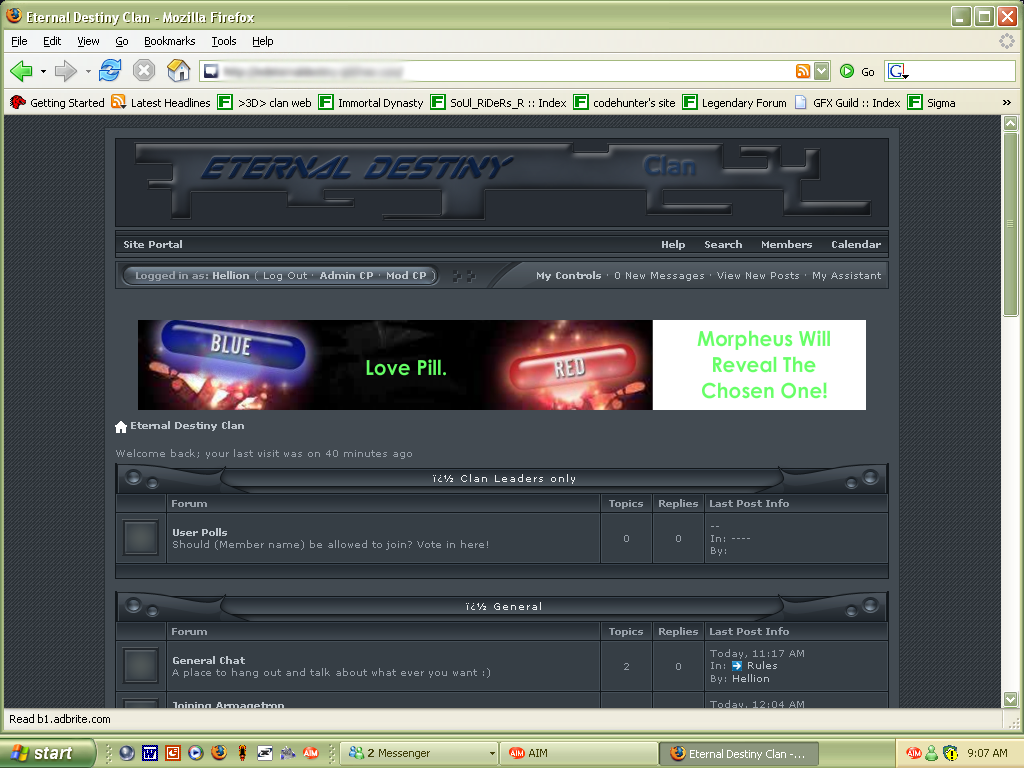Open the View menu
The width and height of the screenshot is (1024, 768).
tap(88, 41)
